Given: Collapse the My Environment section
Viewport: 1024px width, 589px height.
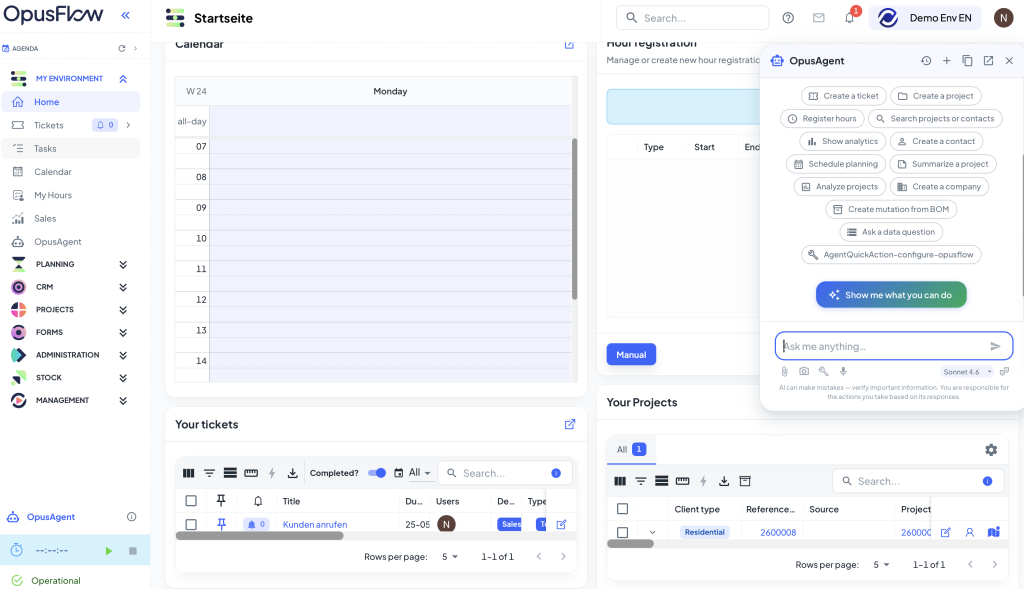Looking at the screenshot, I should point(123,79).
